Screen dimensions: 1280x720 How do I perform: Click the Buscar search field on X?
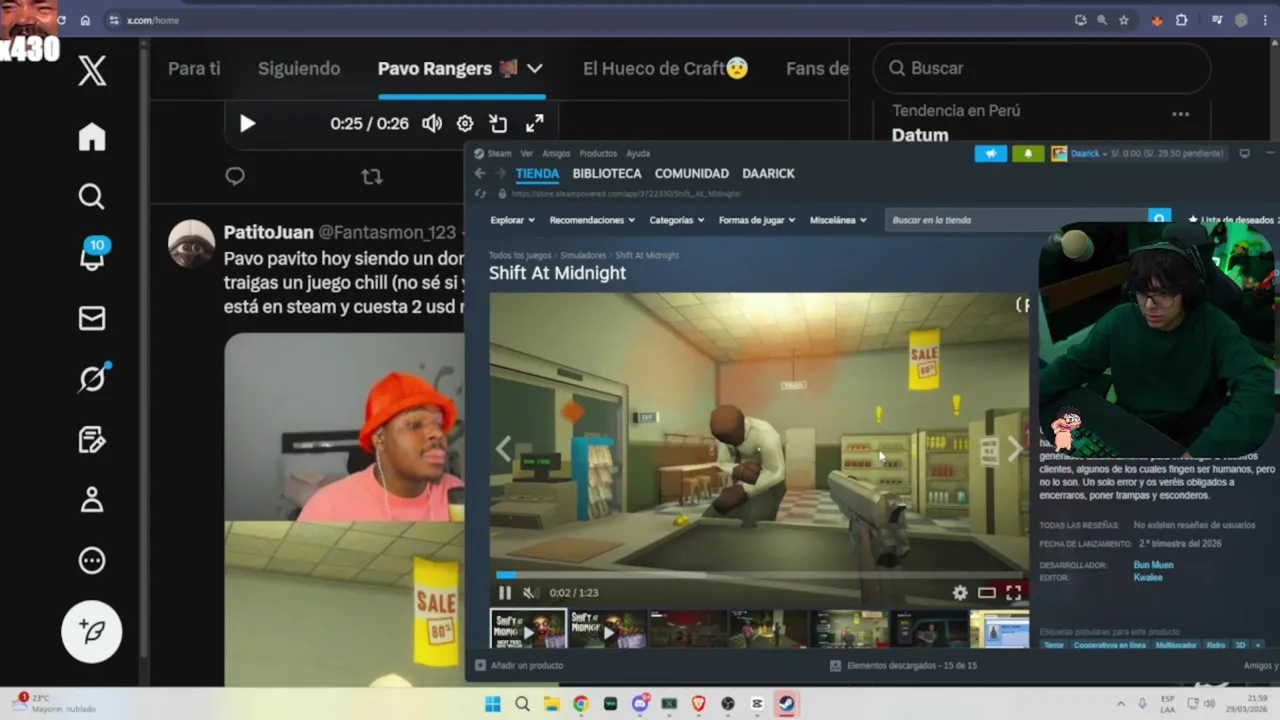click(1041, 68)
